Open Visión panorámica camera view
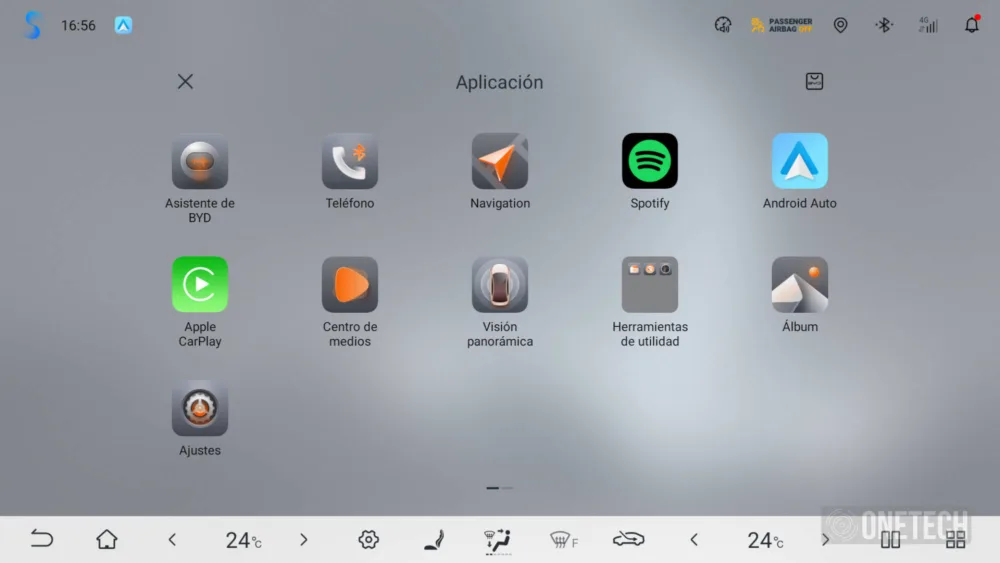Screen dimensions: 1000x563 click(500, 285)
